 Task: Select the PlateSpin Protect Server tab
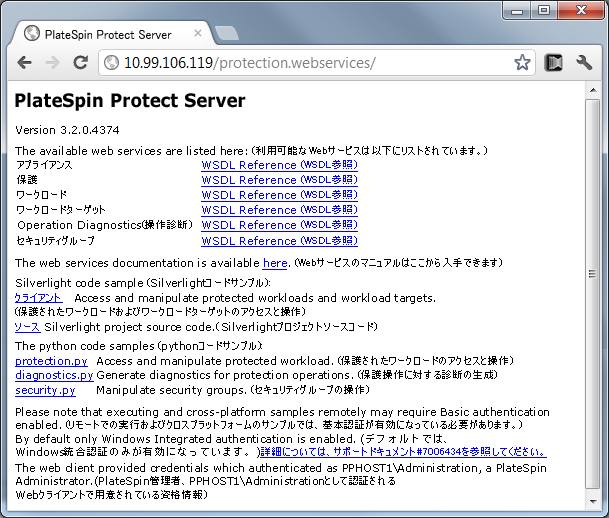pyautogui.click(x=113, y=34)
